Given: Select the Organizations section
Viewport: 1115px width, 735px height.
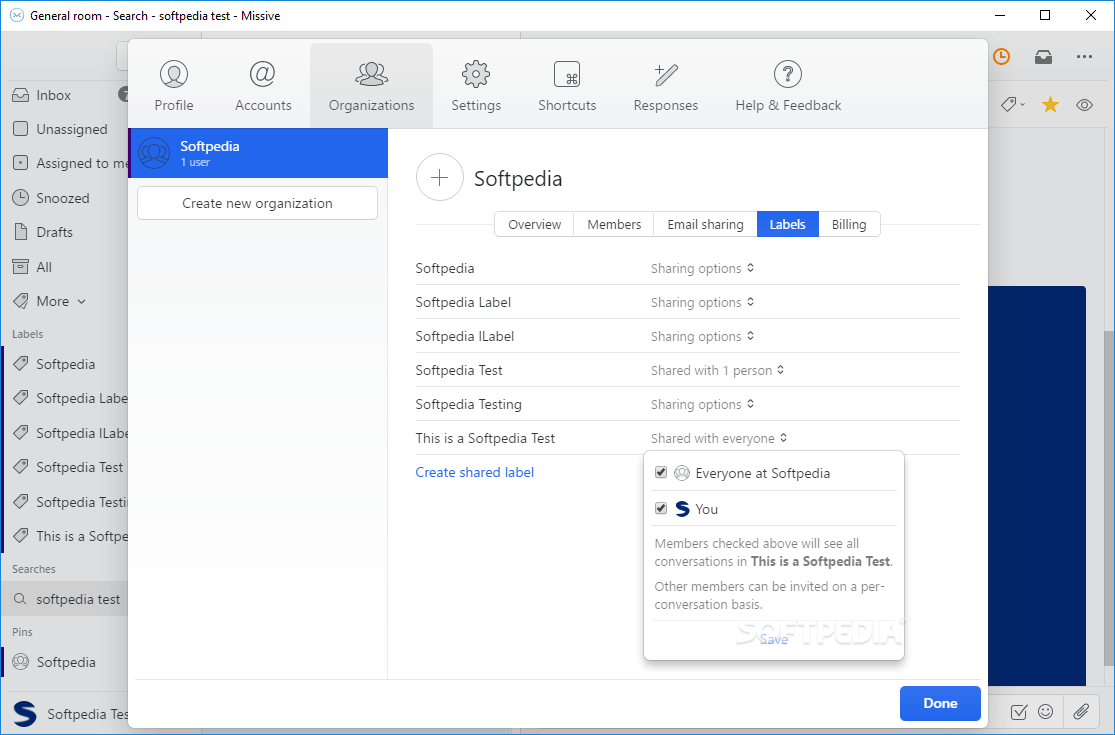Looking at the screenshot, I should 371,86.
